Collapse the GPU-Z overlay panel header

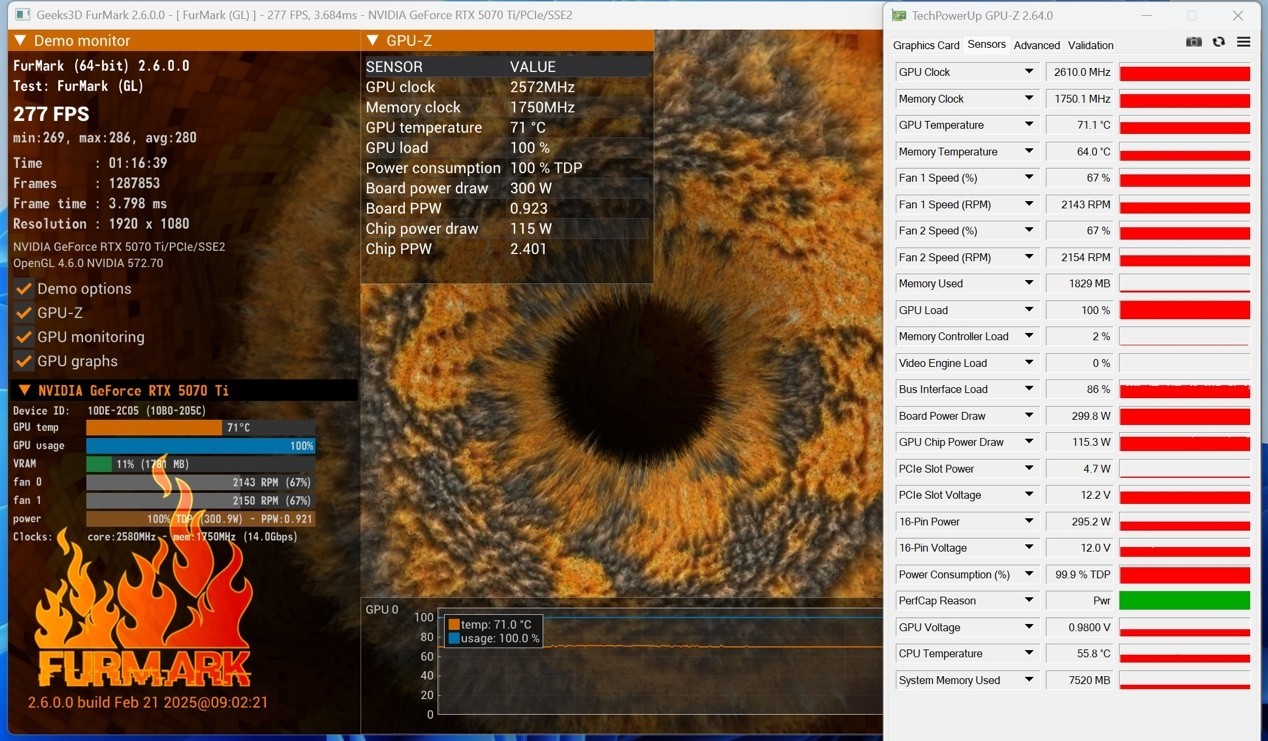pos(373,41)
